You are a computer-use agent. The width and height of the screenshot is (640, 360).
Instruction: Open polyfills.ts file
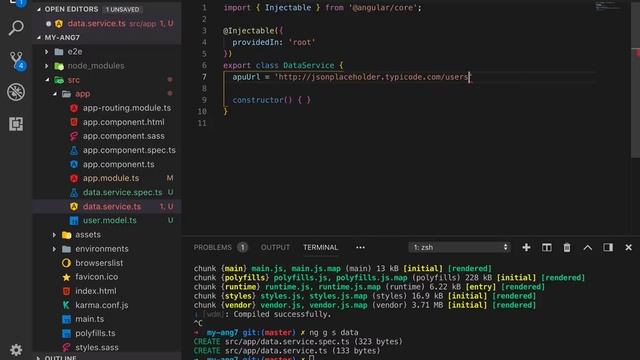pos(107,333)
